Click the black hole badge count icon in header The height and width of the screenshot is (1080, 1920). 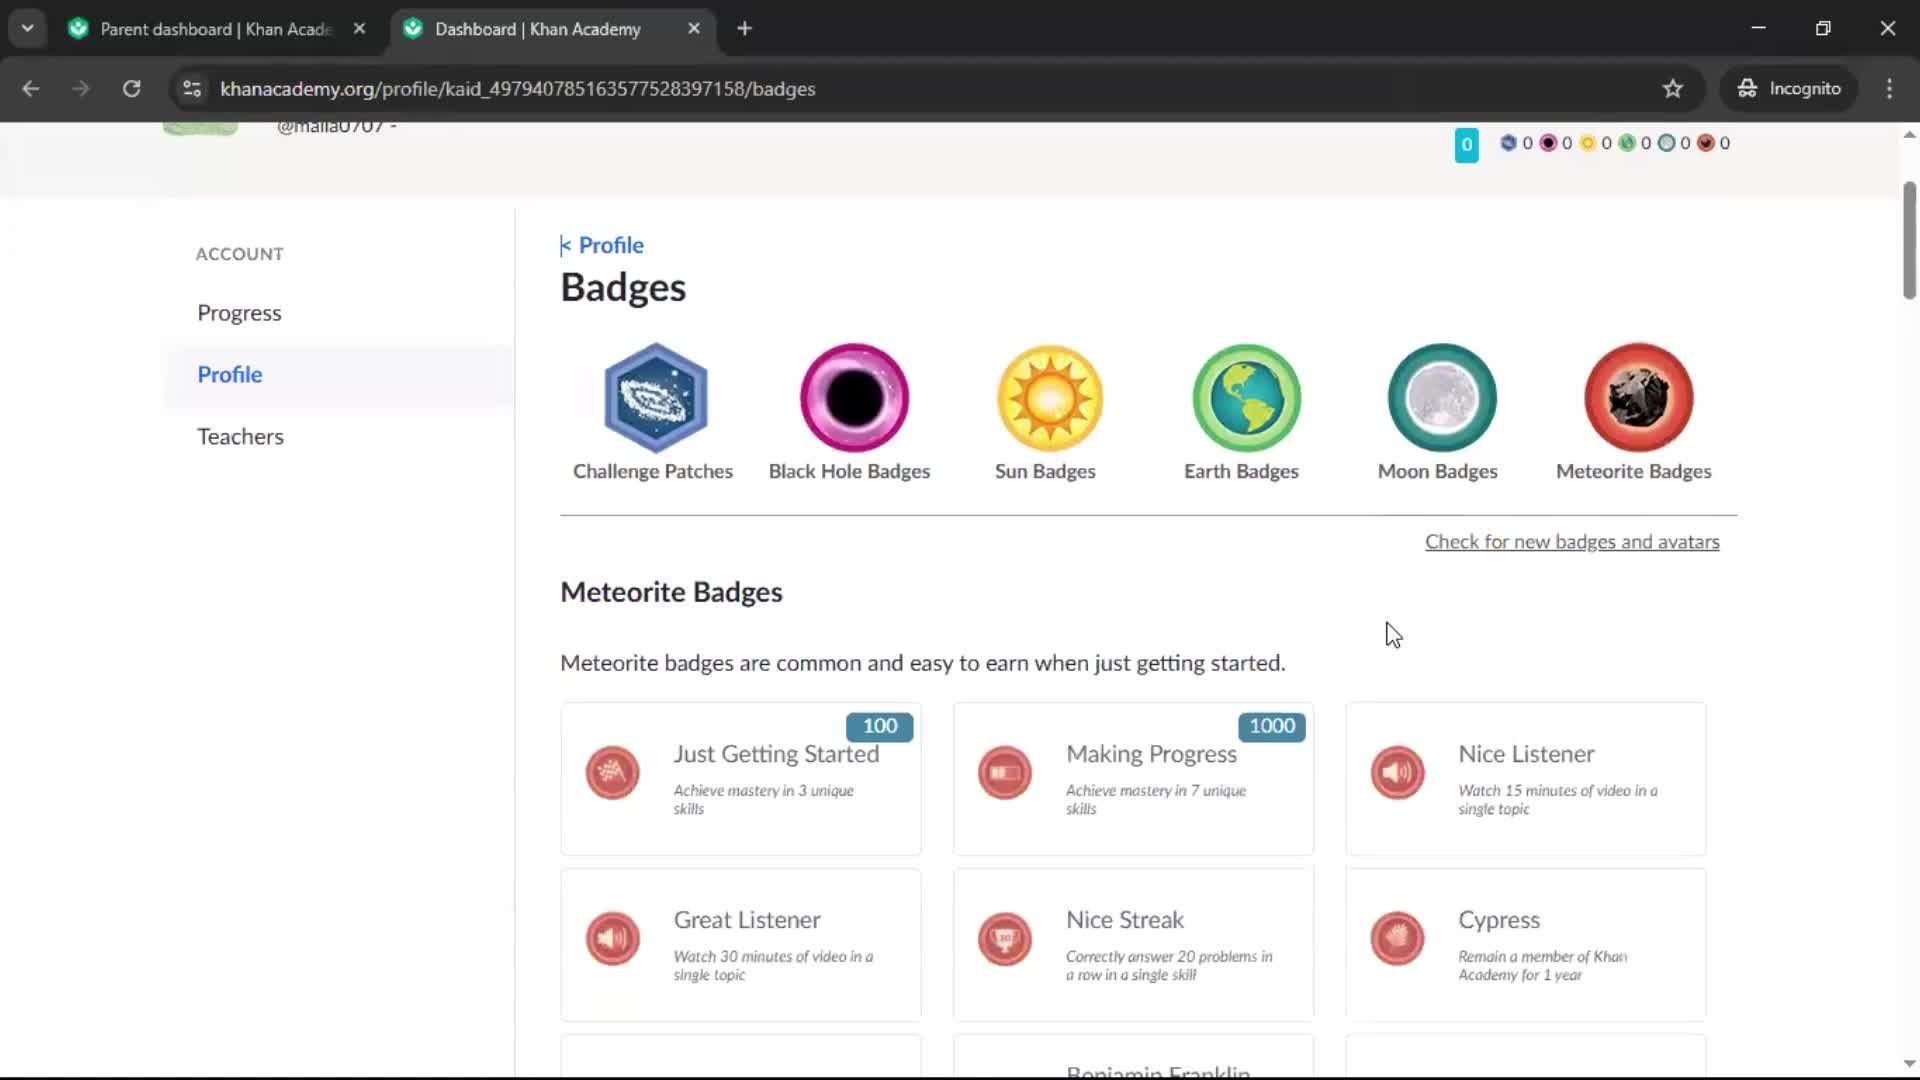point(1548,143)
